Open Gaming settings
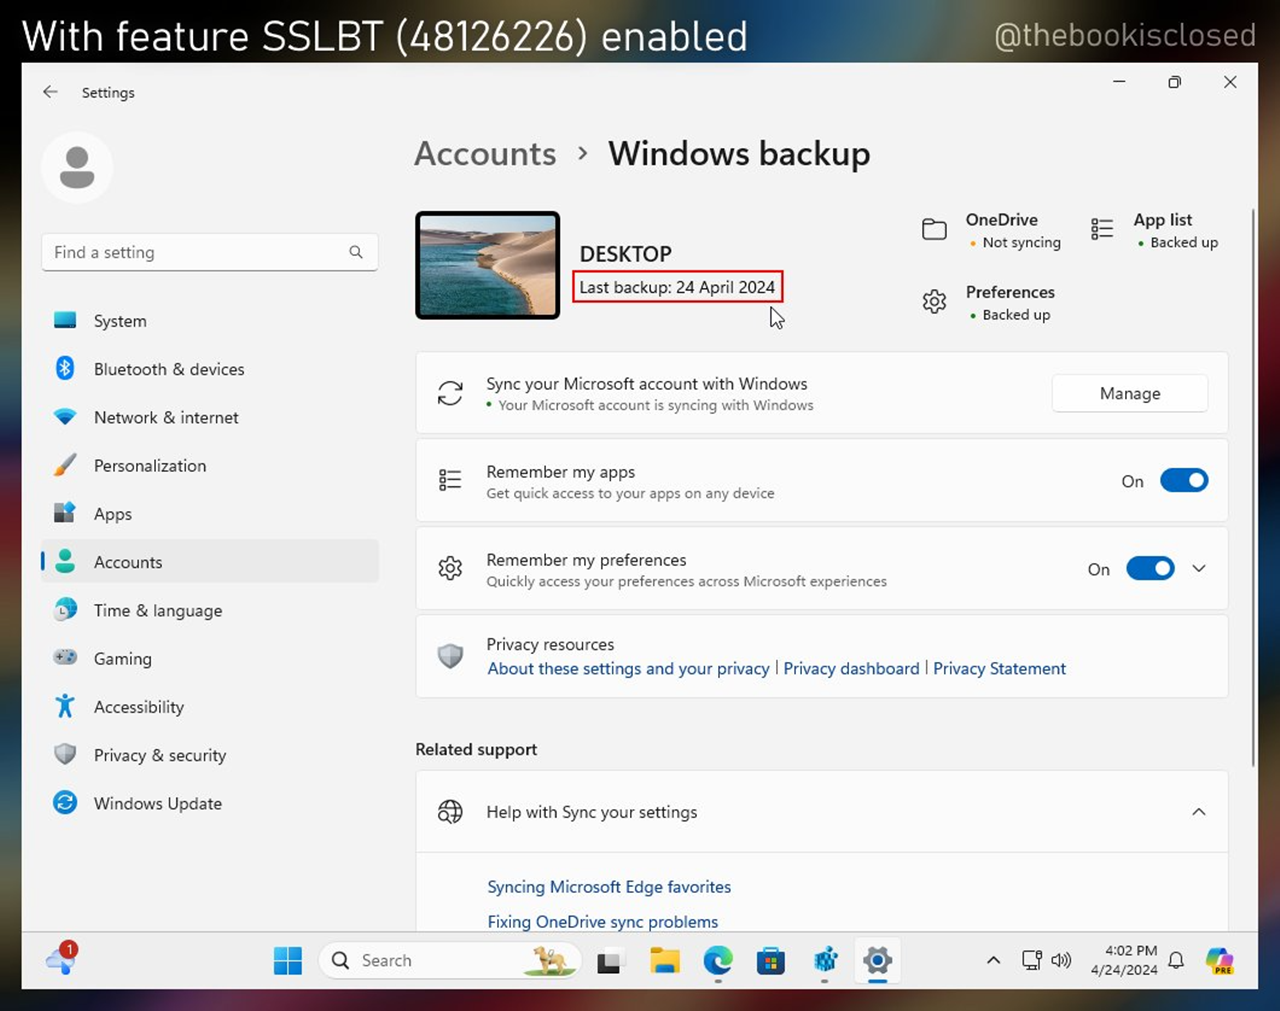The width and height of the screenshot is (1280, 1011). [x=210, y=658]
